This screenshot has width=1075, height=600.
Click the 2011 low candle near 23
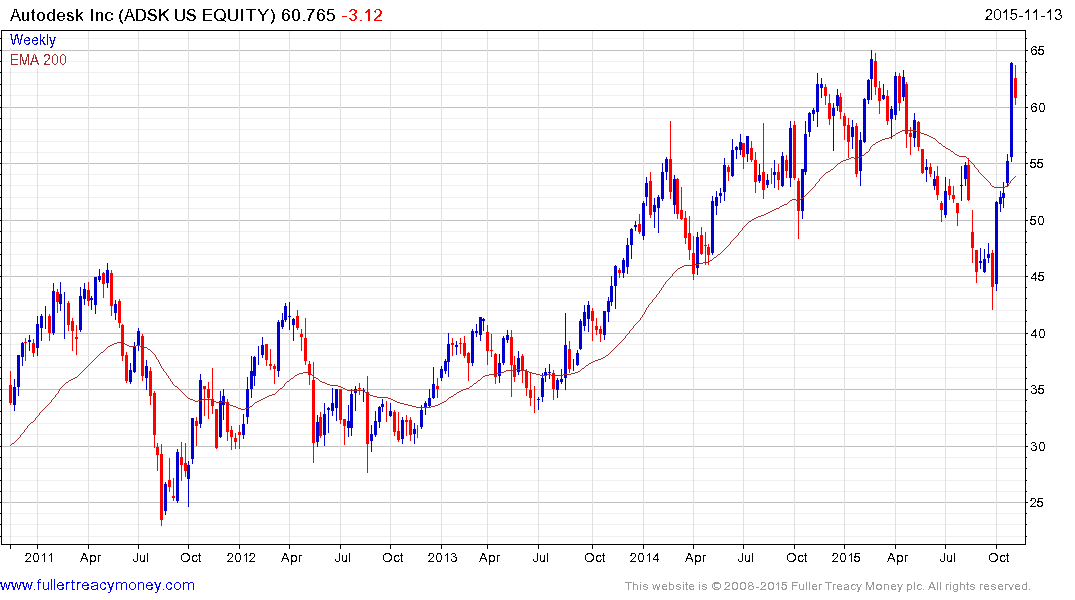(162, 501)
